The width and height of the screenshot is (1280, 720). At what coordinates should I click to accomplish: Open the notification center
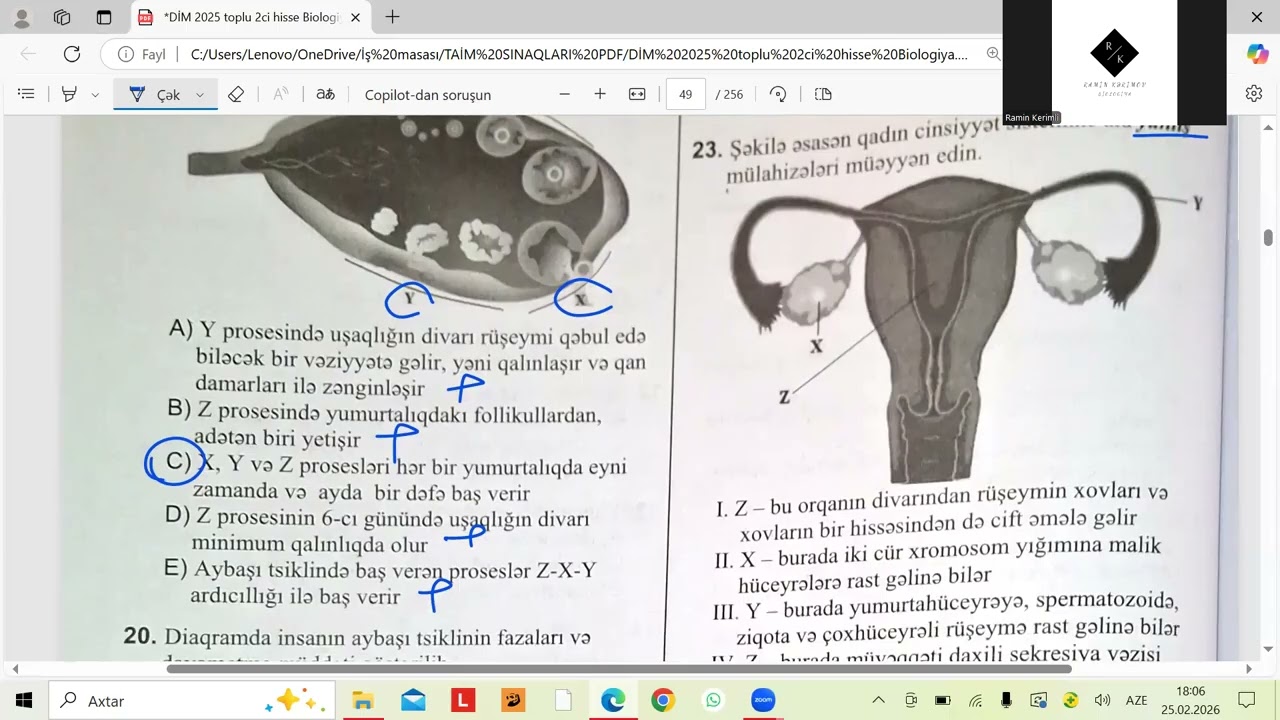click(1247, 700)
